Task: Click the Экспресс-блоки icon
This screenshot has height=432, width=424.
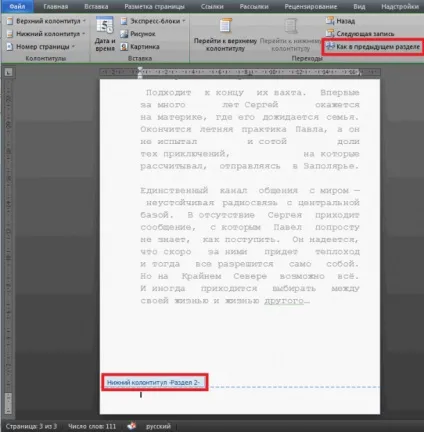Action: point(124,21)
